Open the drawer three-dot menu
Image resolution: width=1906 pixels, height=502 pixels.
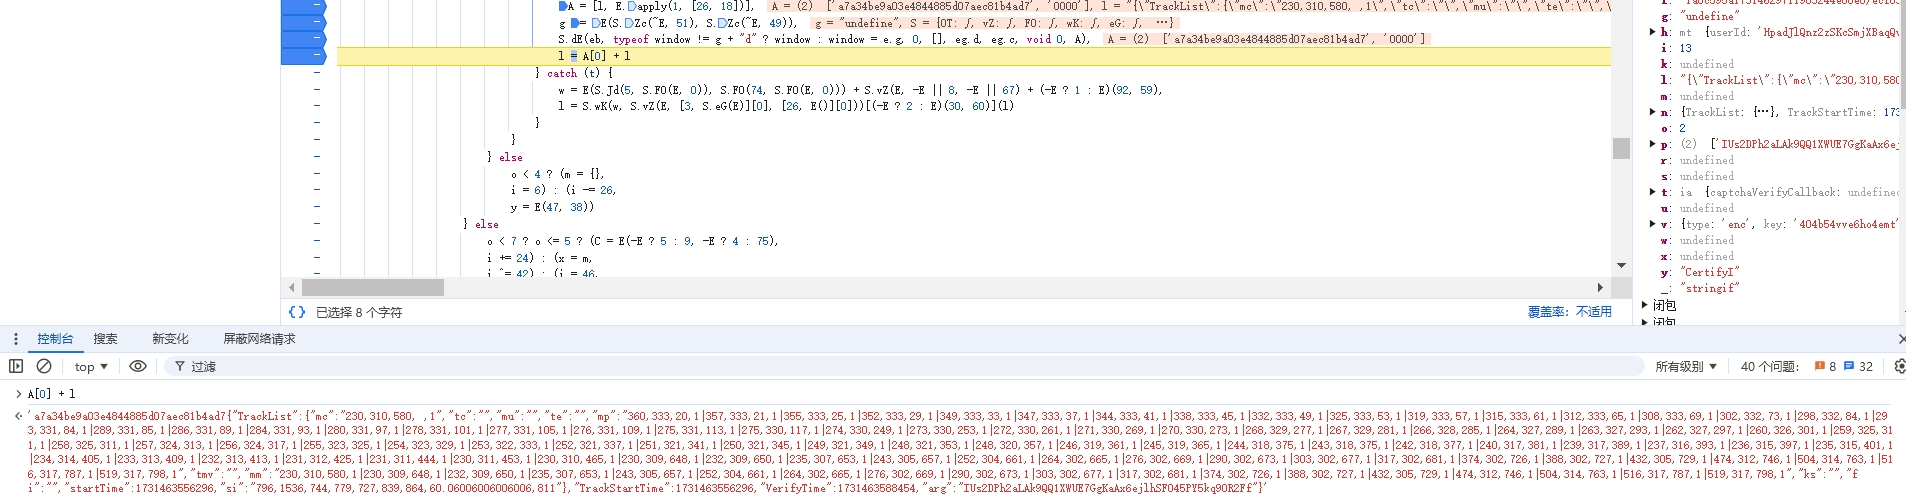tap(15, 339)
